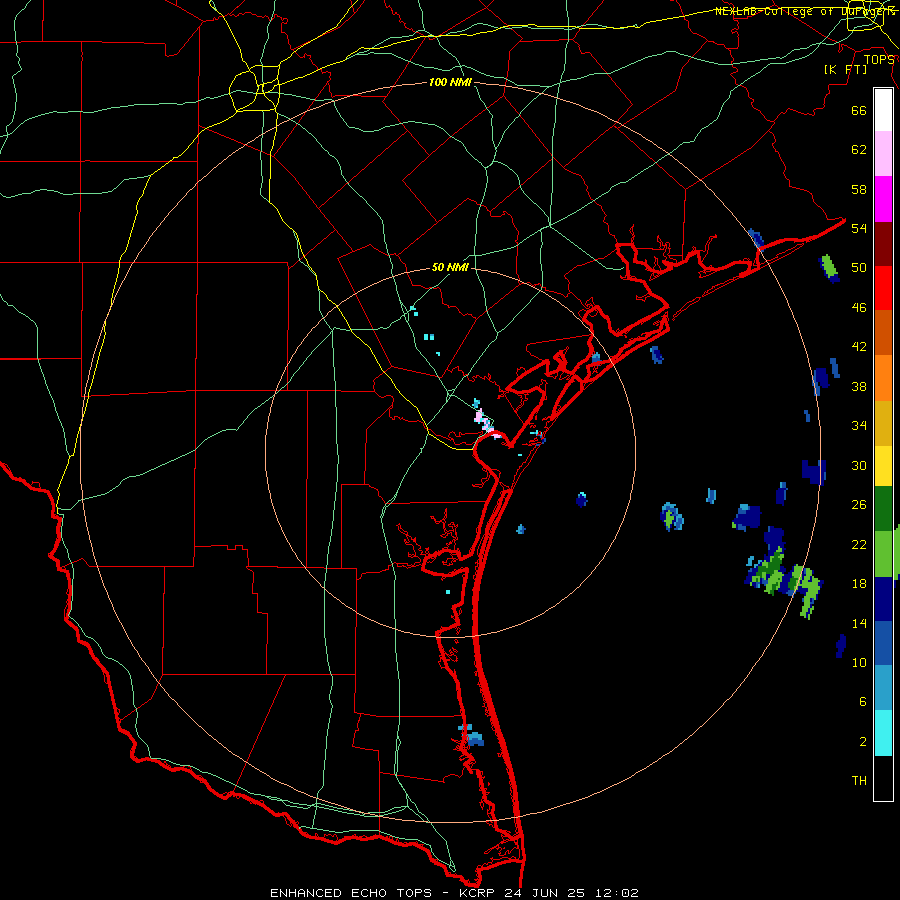Click the medium blue legend swatch

pos(883,643)
